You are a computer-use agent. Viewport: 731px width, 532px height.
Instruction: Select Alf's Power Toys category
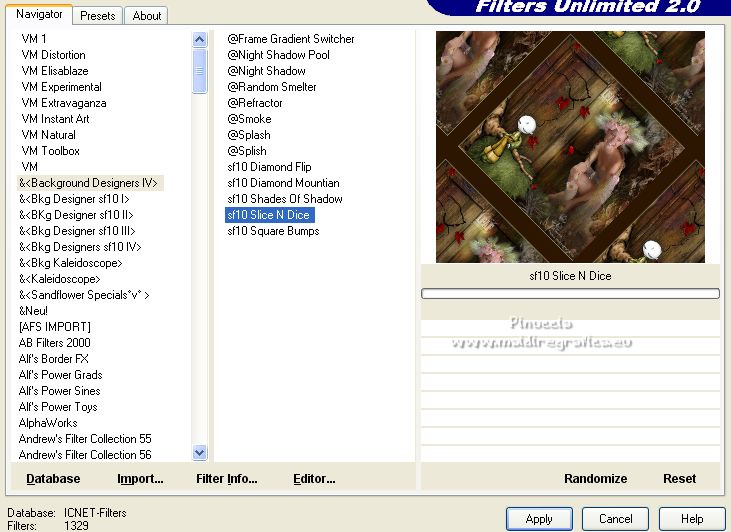pyautogui.click(x=58, y=407)
